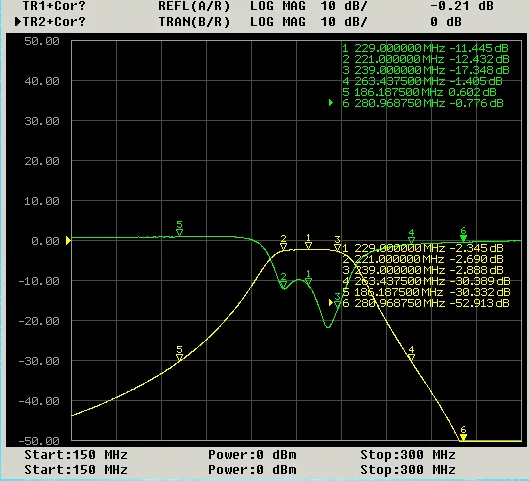
Task: Click yellow readout 239.000000 MHz -2.888 dB
Action: pyautogui.click(x=423, y=270)
